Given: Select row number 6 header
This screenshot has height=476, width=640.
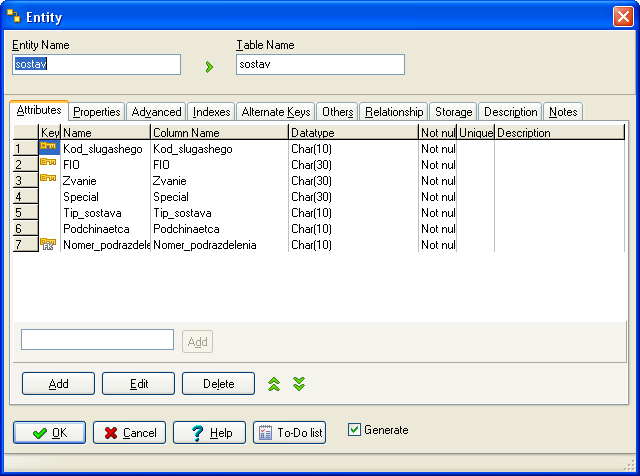Looking at the screenshot, I should 26,229.
